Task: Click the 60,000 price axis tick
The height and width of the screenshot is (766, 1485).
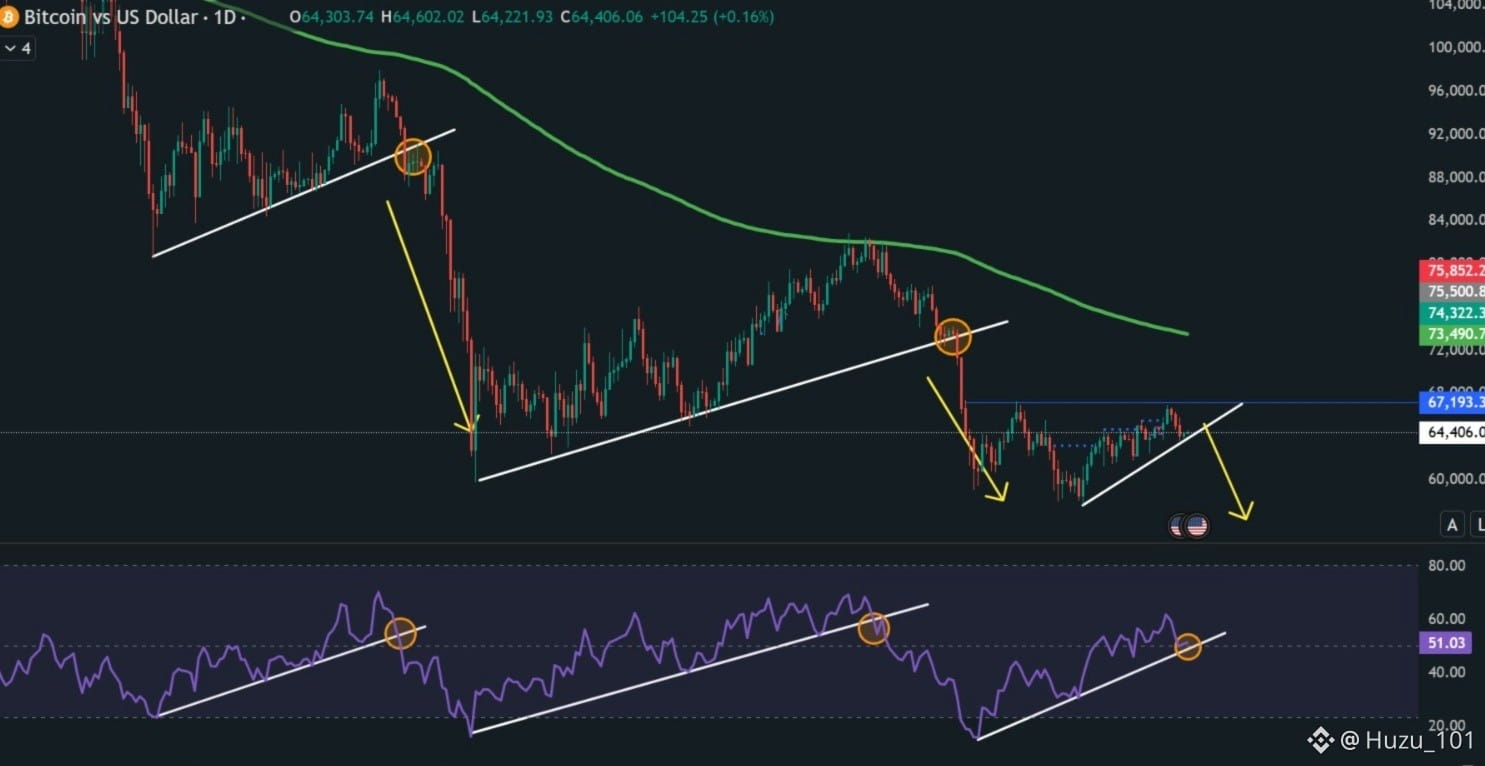Action: click(x=1457, y=479)
